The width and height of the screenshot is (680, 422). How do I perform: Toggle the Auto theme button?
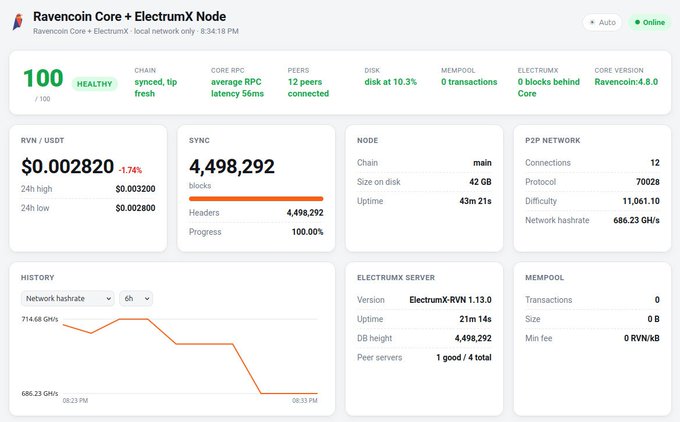[x=602, y=23]
